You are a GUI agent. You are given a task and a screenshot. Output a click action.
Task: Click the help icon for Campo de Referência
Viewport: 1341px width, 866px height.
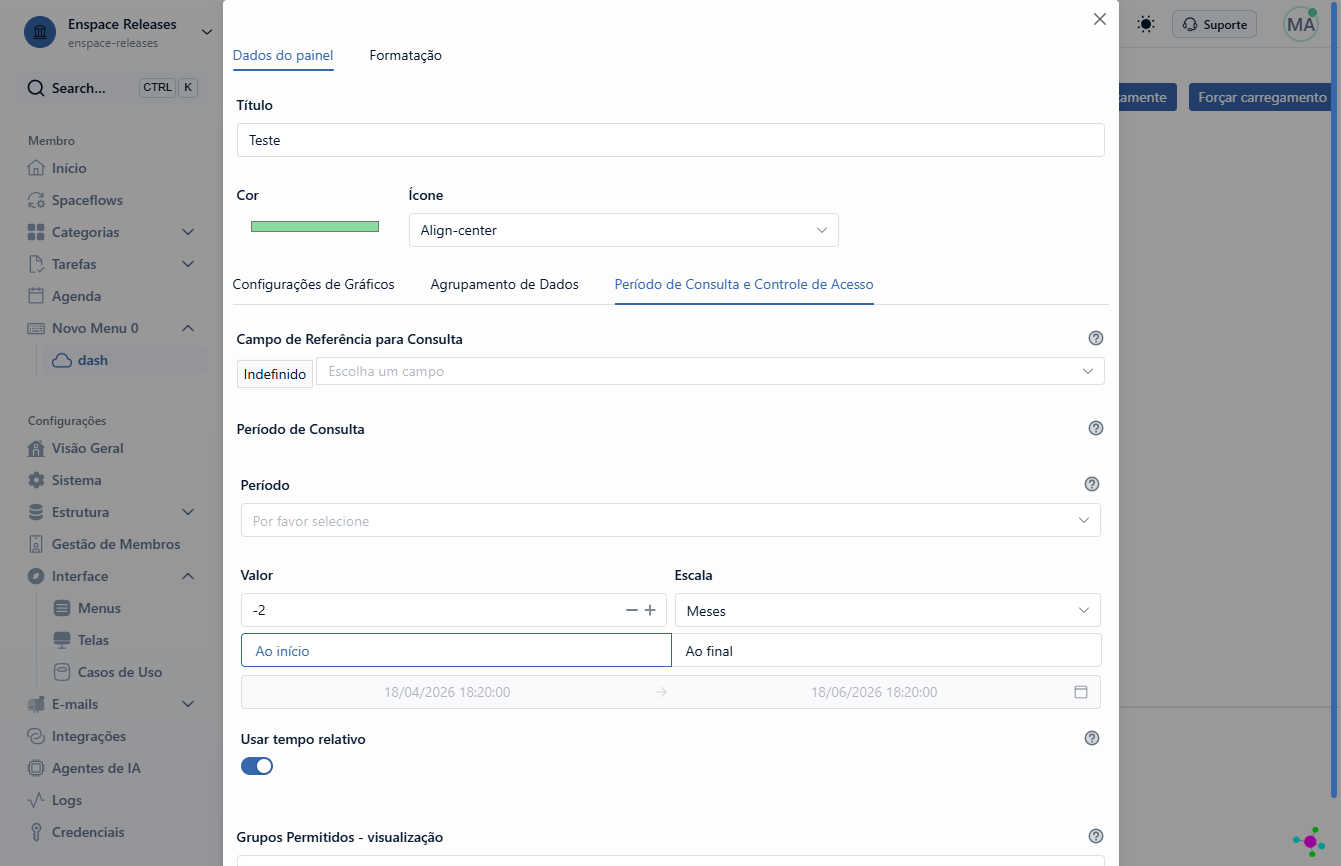(1096, 338)
